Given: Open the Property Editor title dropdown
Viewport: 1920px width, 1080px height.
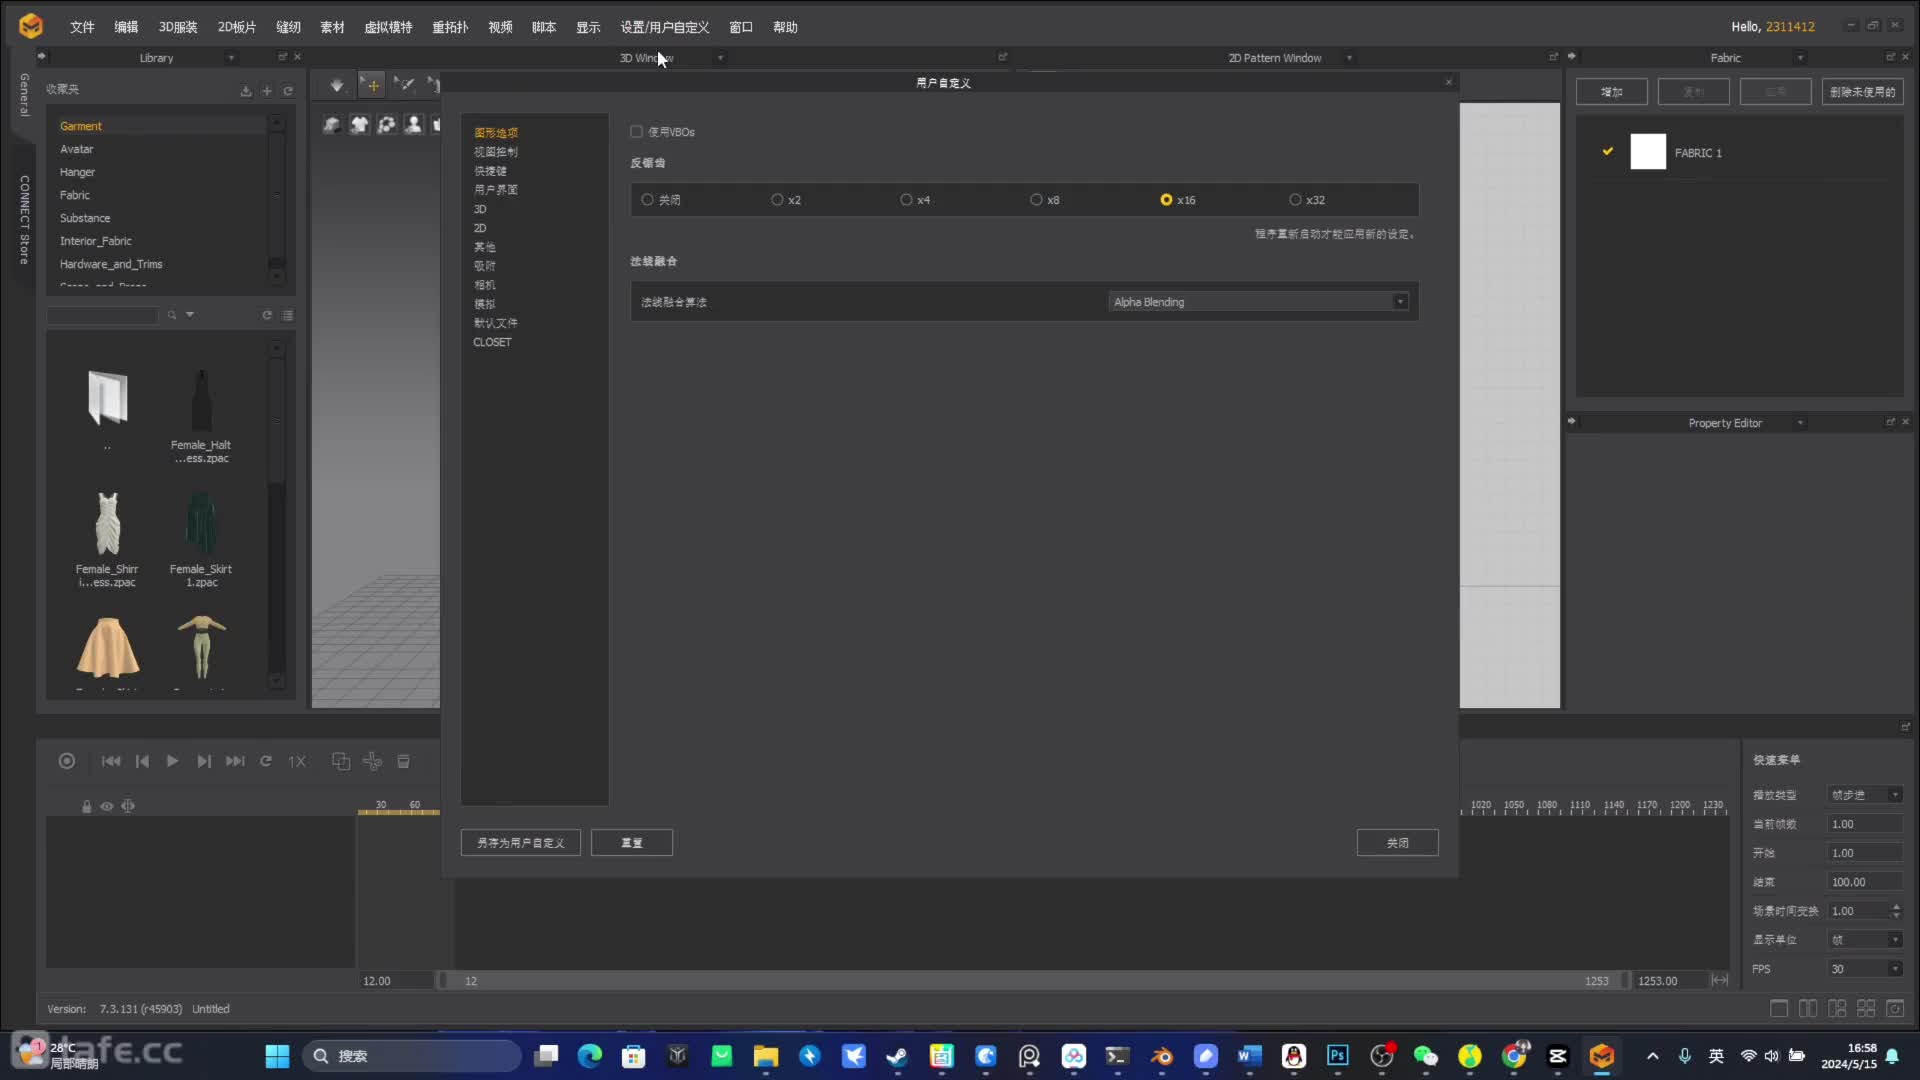Looking at the screenshot, I should (1800, 423).
